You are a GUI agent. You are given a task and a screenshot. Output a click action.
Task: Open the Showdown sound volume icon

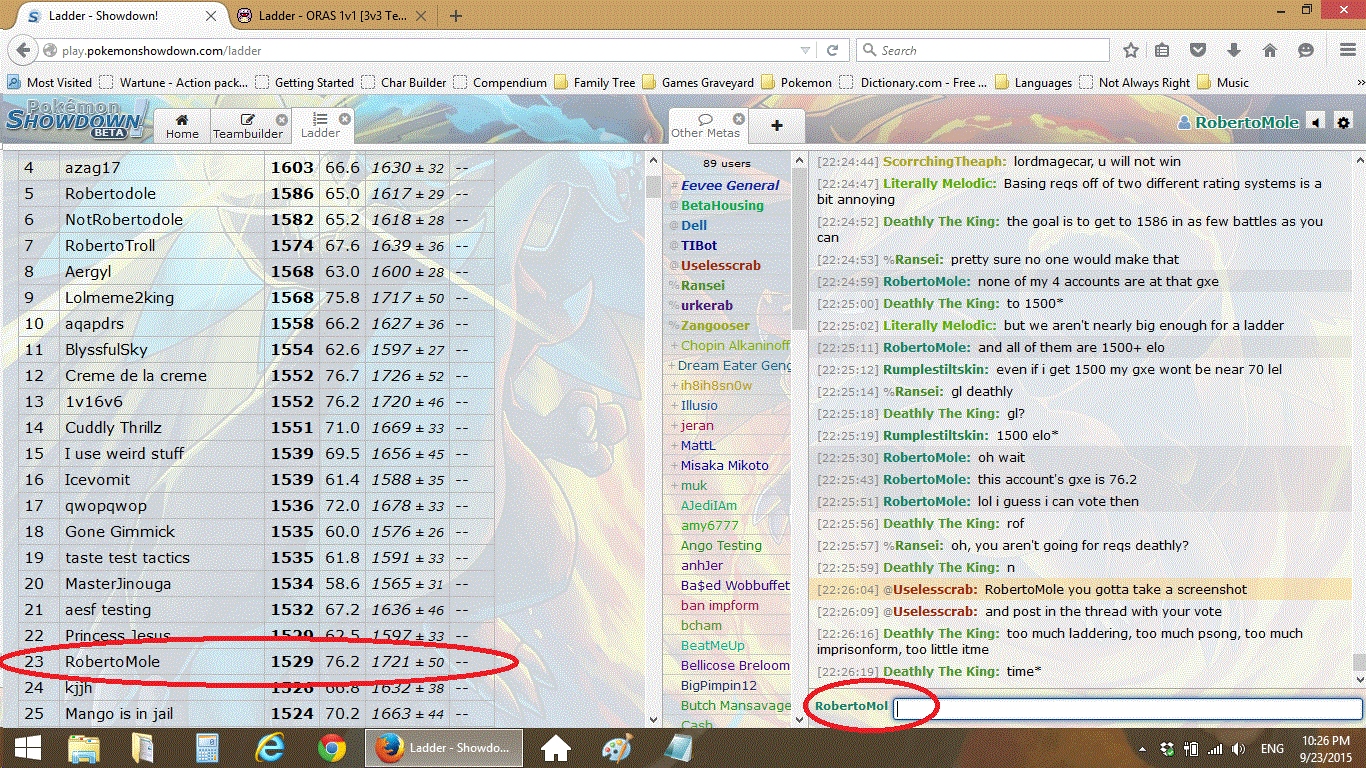click(1316, 122)
